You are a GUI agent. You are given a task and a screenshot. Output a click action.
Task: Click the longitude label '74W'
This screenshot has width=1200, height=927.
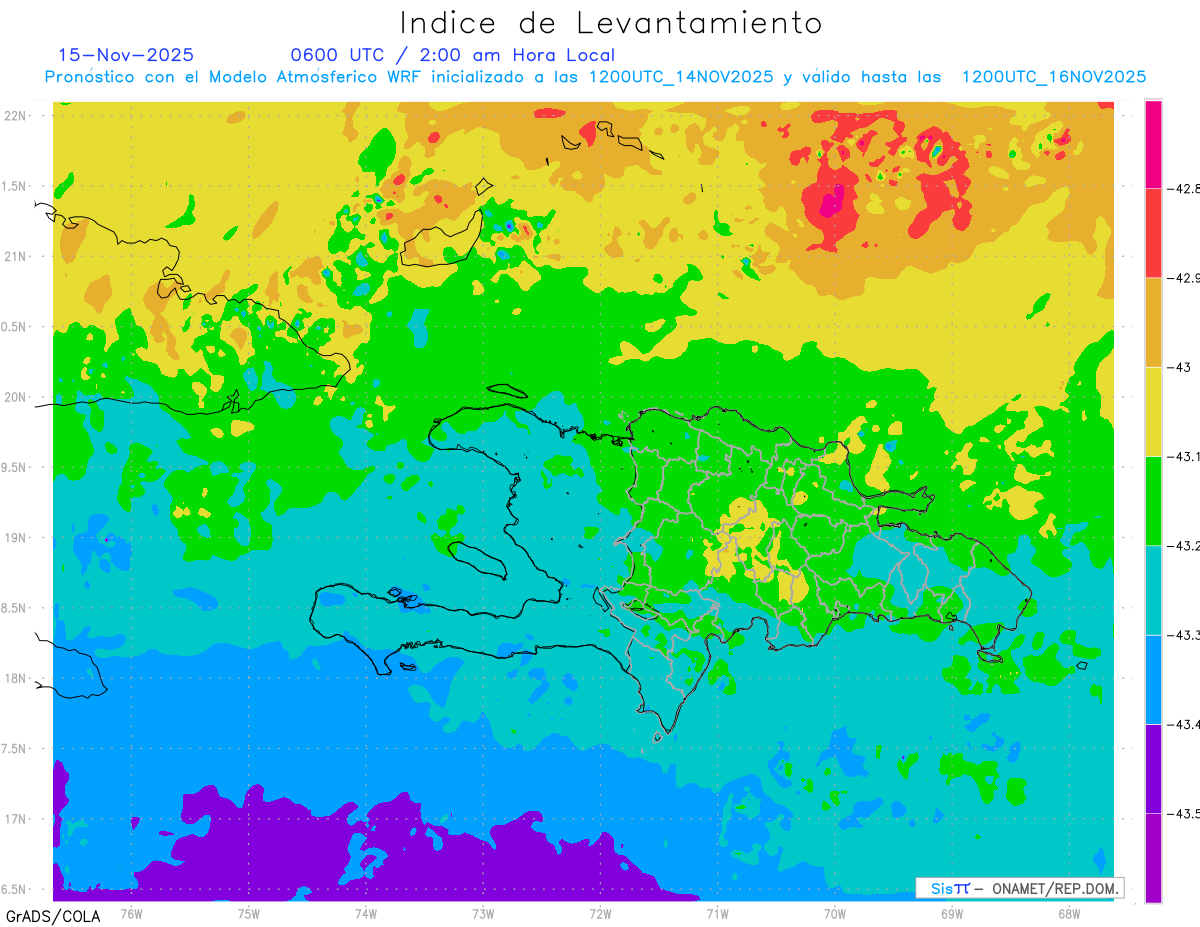pos(366,913)
